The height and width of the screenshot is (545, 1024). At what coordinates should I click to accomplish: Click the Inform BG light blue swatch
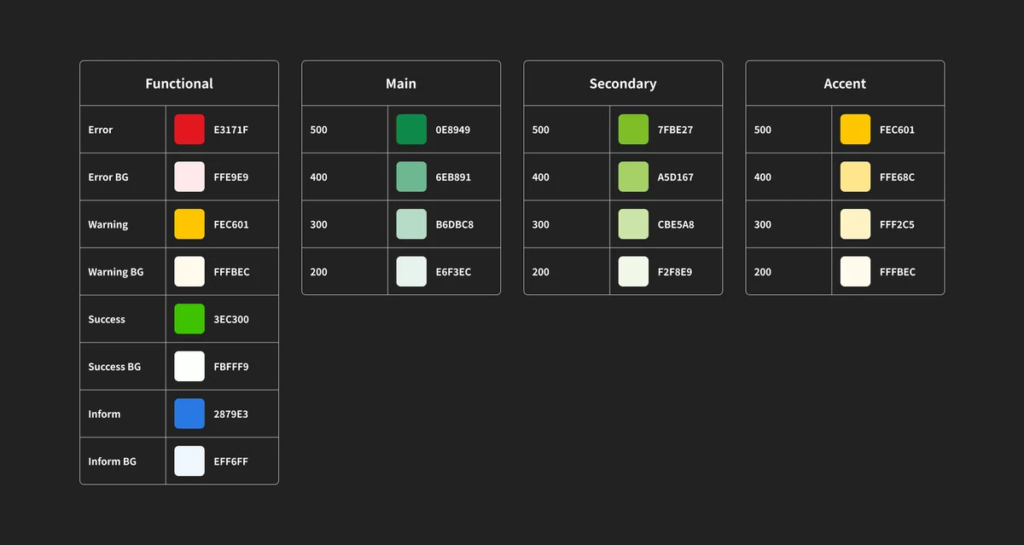(189, 461)
